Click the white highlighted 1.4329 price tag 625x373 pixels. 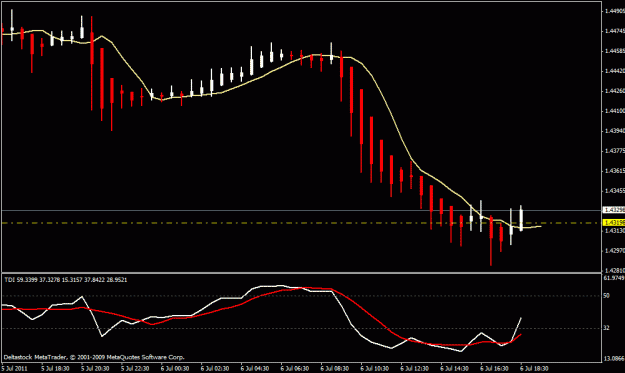(x=614, y=210)
